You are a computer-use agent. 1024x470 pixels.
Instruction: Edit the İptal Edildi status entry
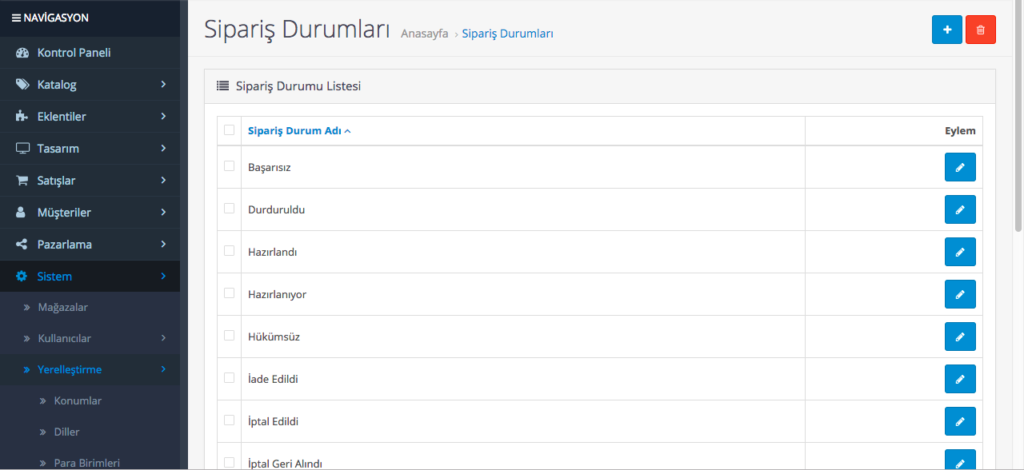(x=959, y=421)
